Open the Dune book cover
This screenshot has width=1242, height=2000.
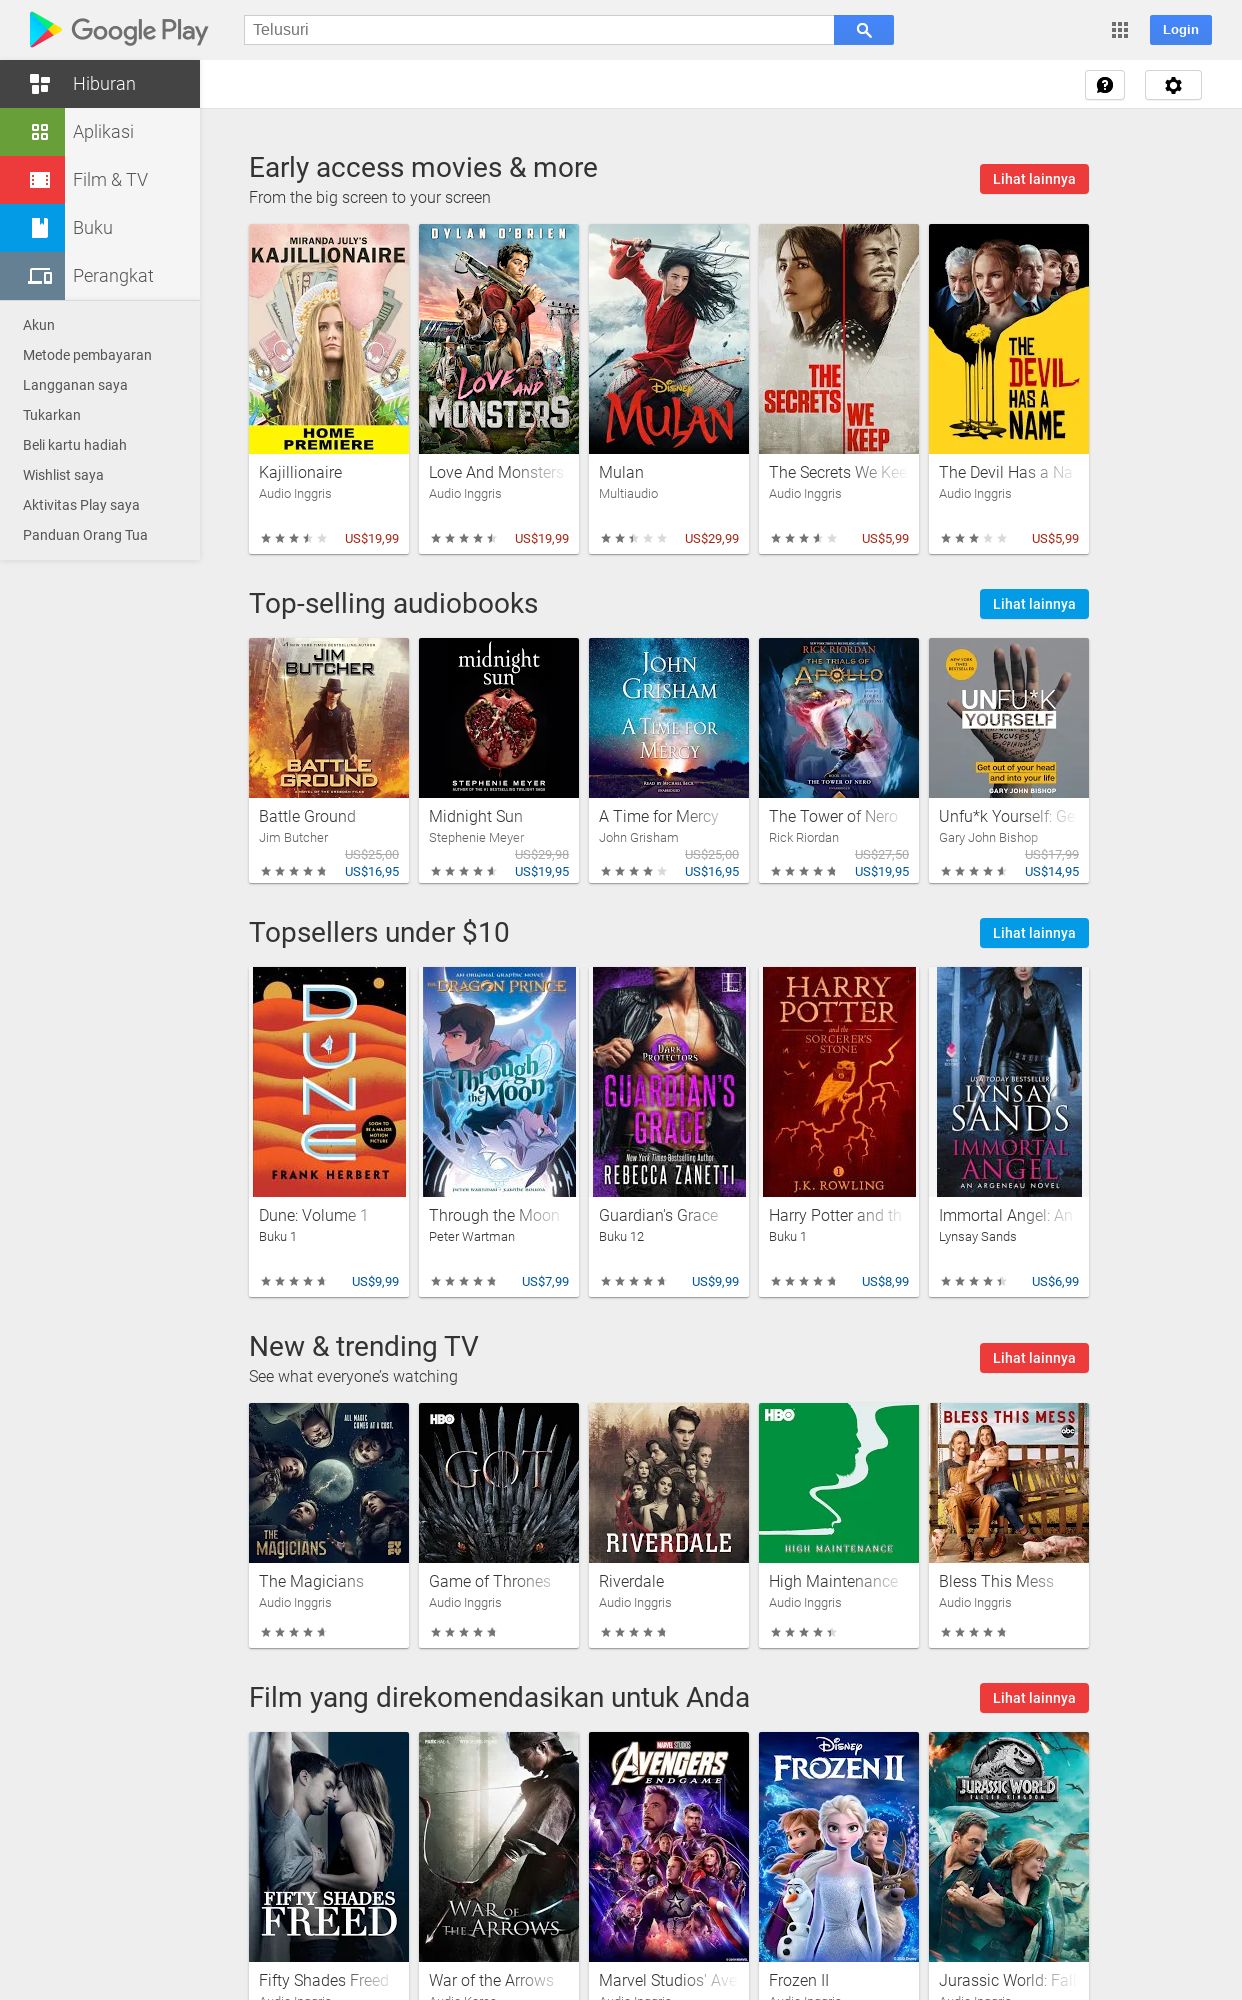pyautogui.click(x=329, y=1082)
